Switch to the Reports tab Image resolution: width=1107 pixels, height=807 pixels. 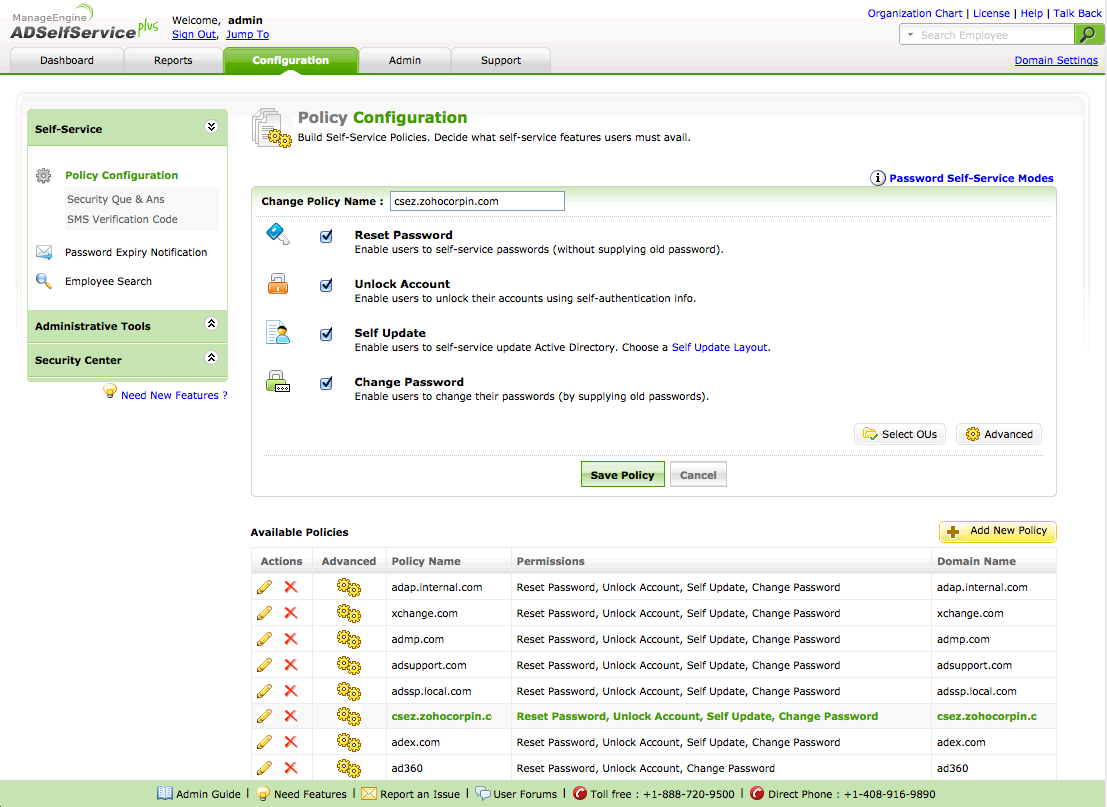point(173,61)
